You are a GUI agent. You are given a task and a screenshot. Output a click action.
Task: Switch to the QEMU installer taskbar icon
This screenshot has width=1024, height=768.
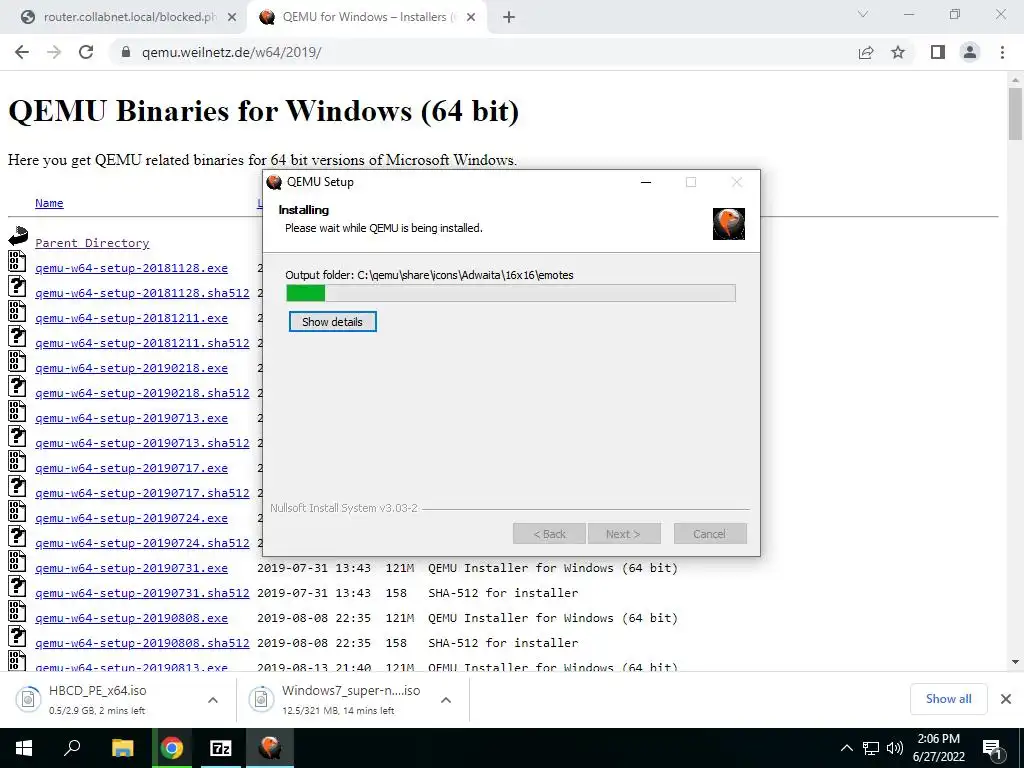point(270,748)
